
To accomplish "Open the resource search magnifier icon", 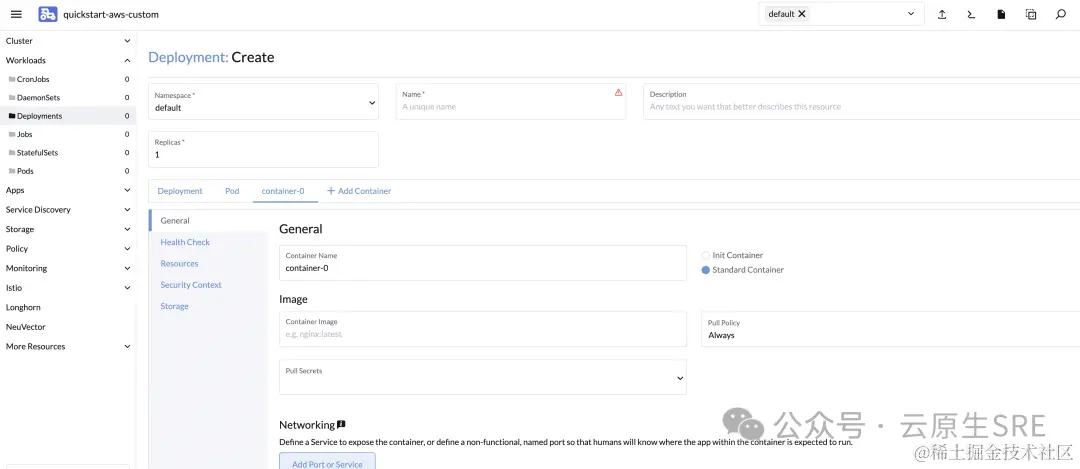I will pos(1061,14).
